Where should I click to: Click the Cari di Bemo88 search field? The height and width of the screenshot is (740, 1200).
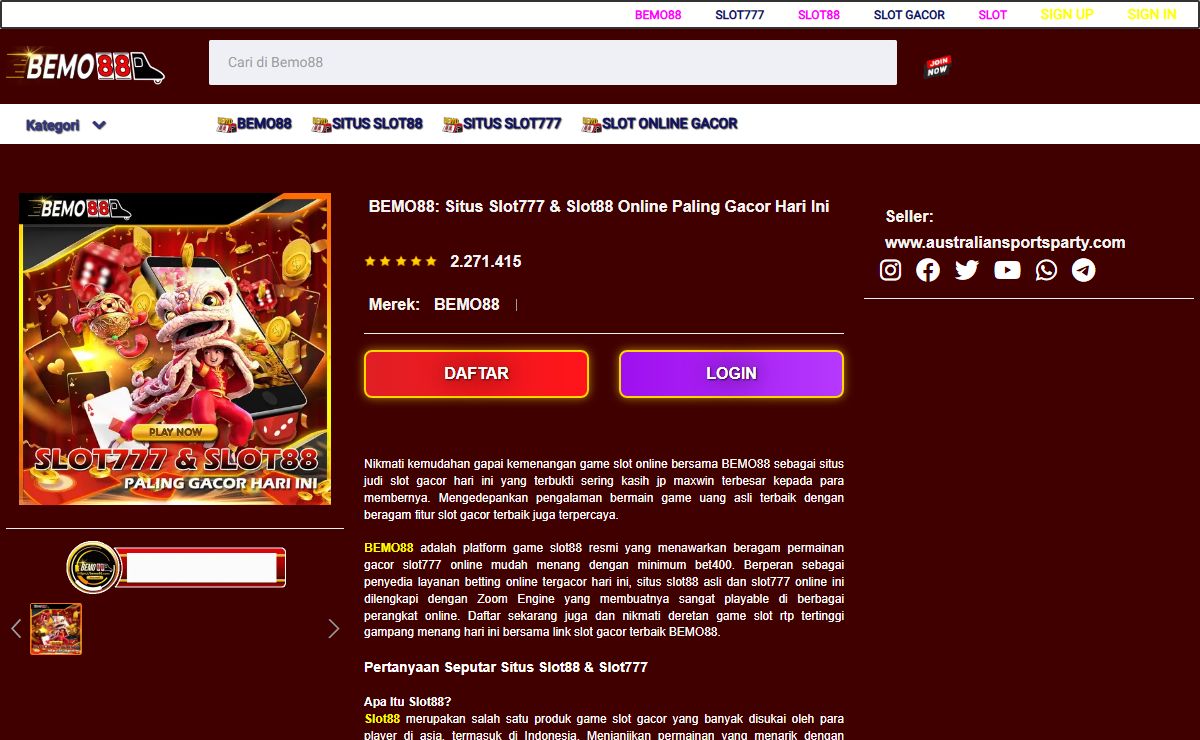(x=552, y=62)
